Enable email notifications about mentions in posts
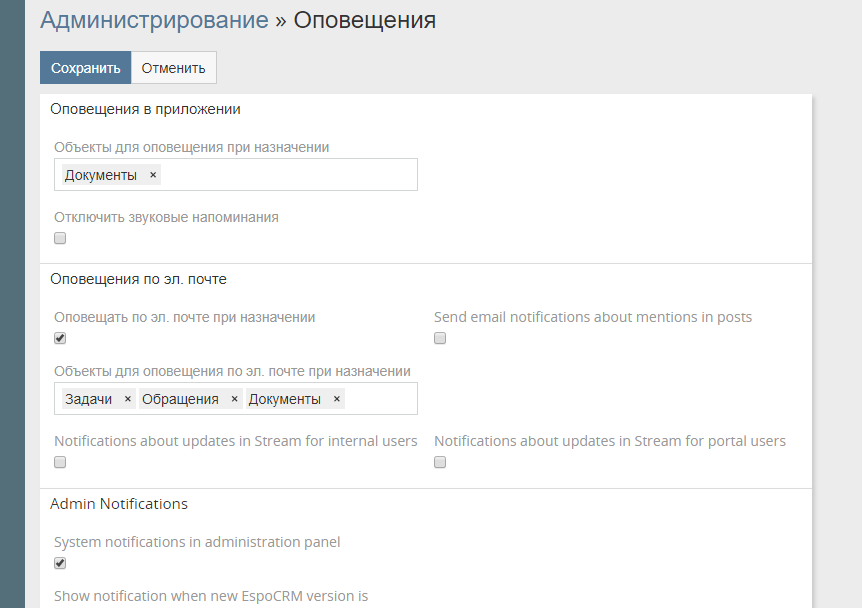 pyautogui.click(x=440, y=338)
